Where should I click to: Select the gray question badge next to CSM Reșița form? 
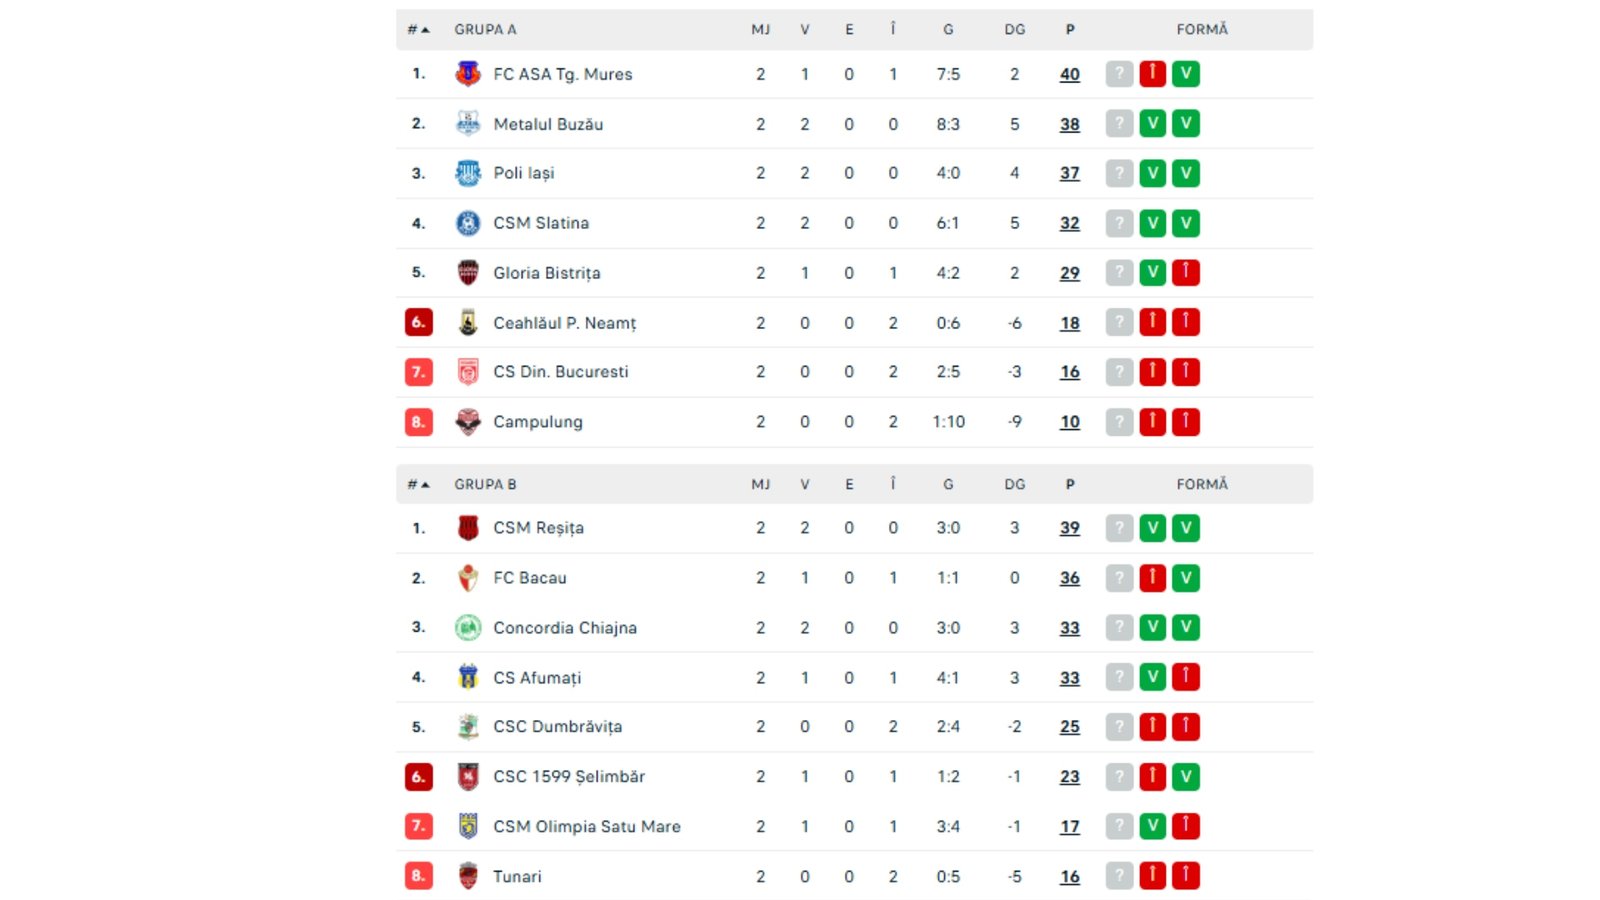(x=1118, y=527)
